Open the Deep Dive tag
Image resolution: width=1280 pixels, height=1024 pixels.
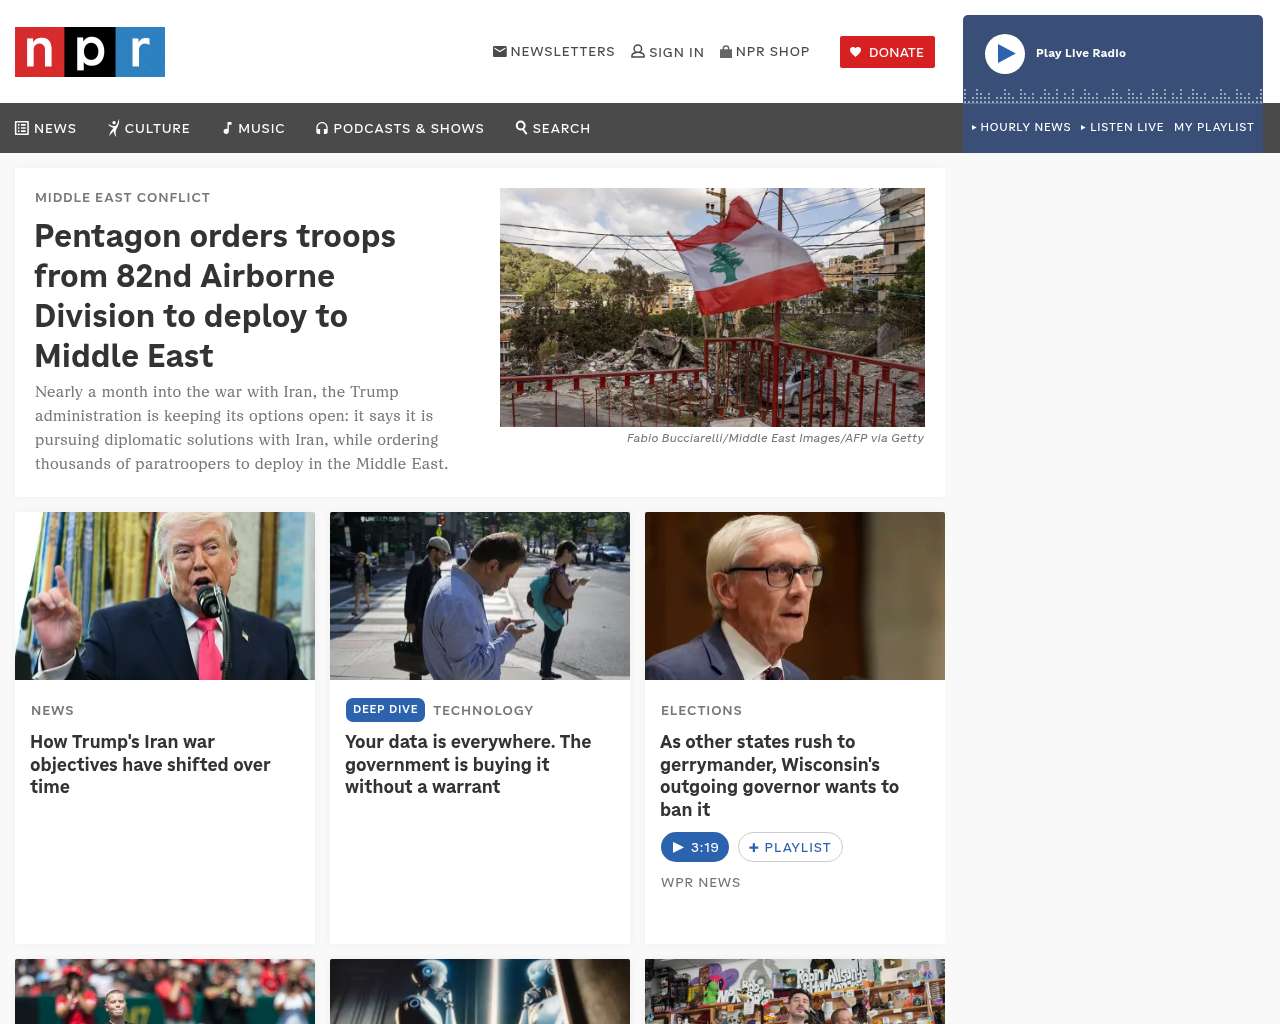coord(385,709)
